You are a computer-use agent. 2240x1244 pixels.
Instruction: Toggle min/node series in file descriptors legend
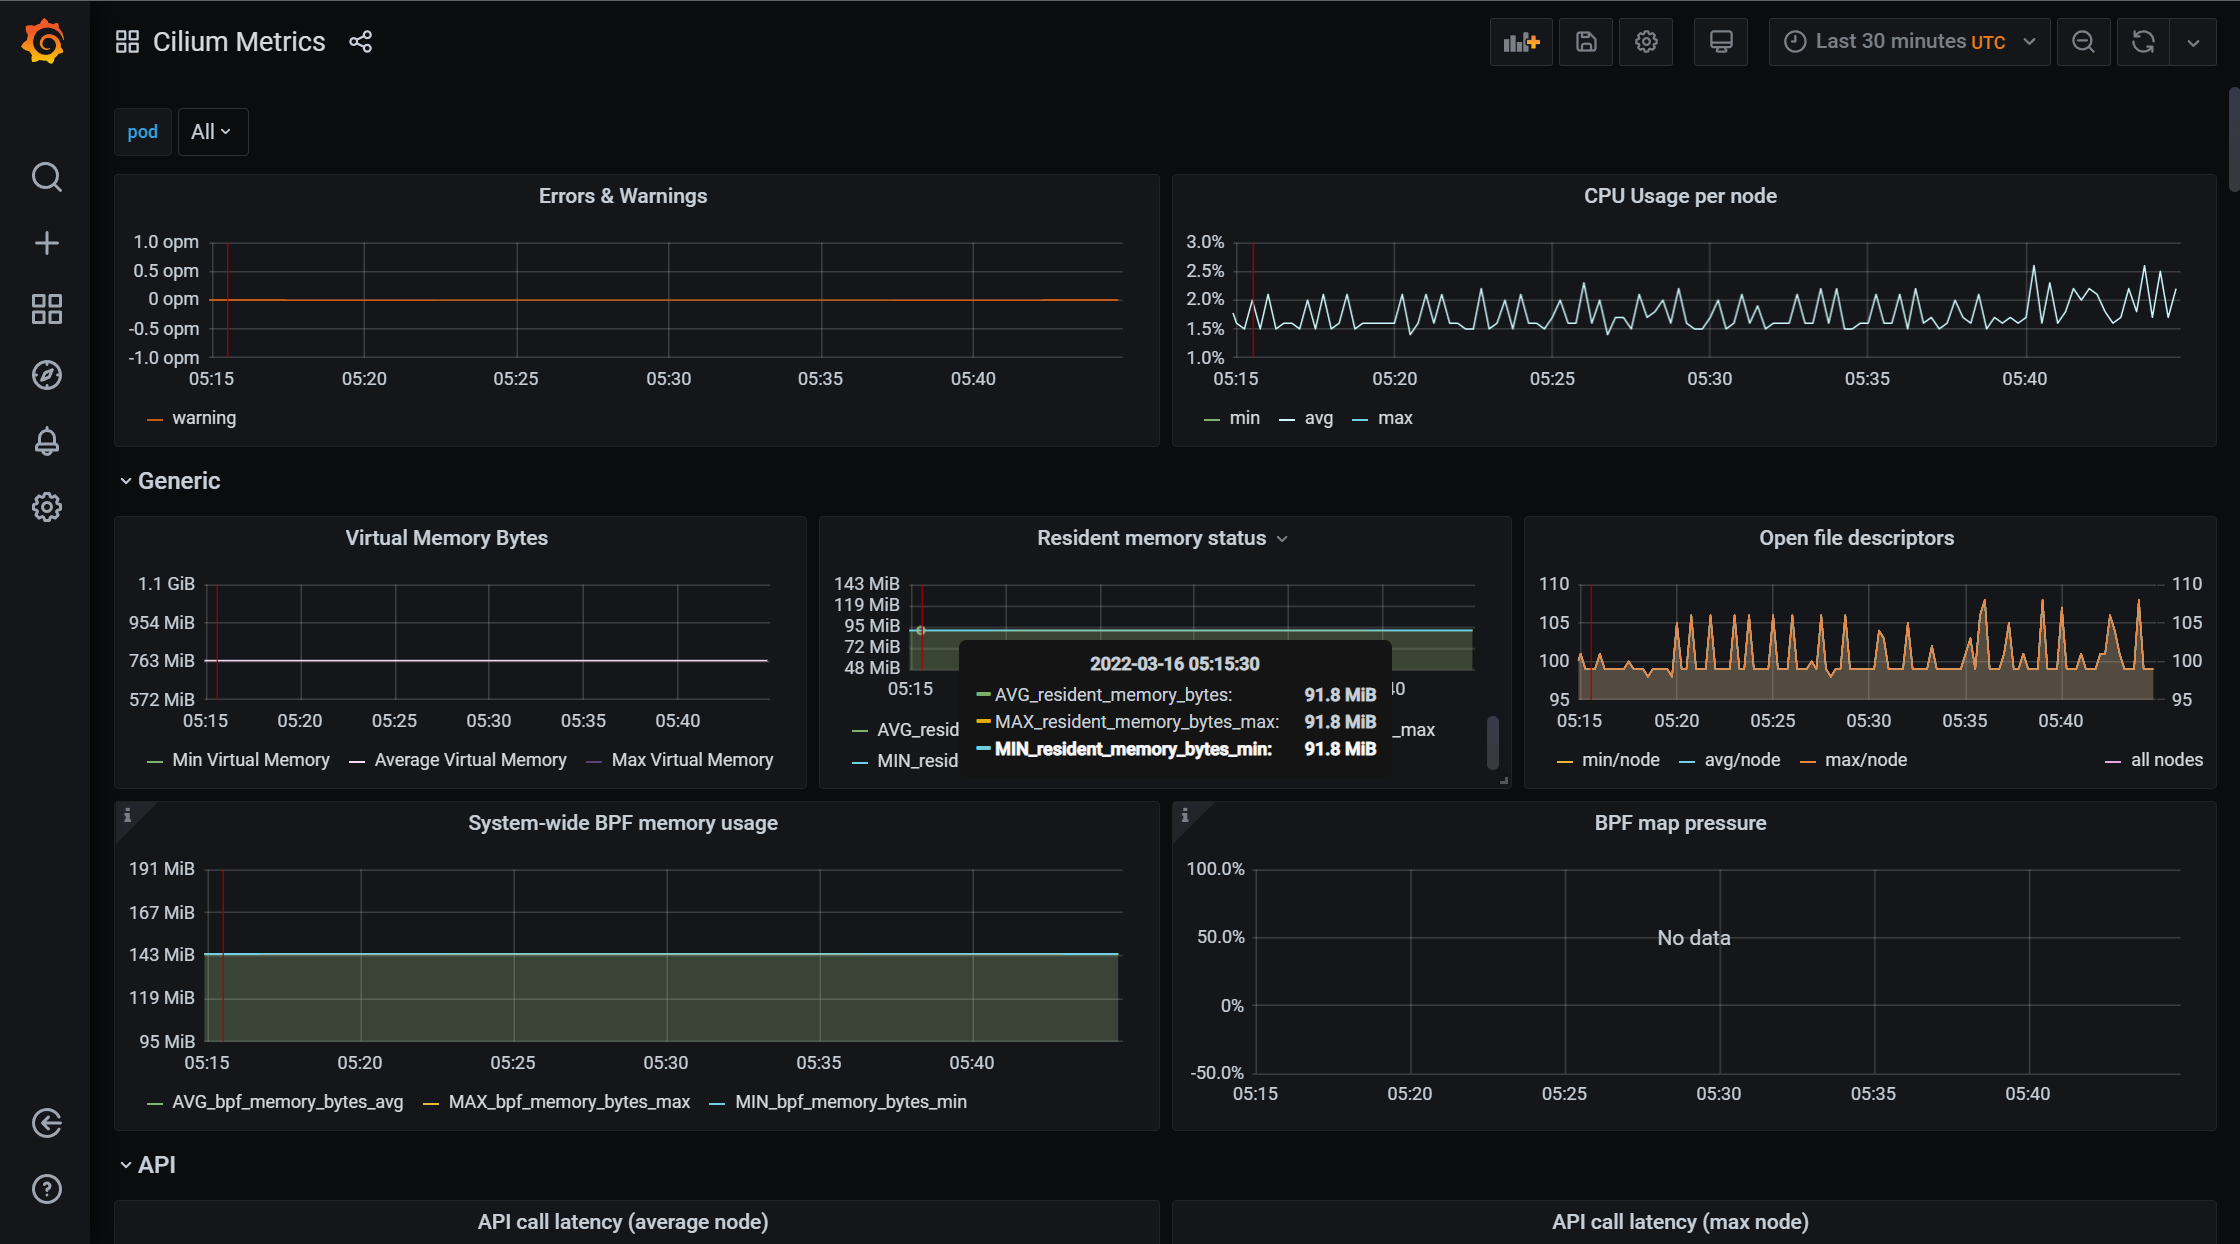point(1621,760)
